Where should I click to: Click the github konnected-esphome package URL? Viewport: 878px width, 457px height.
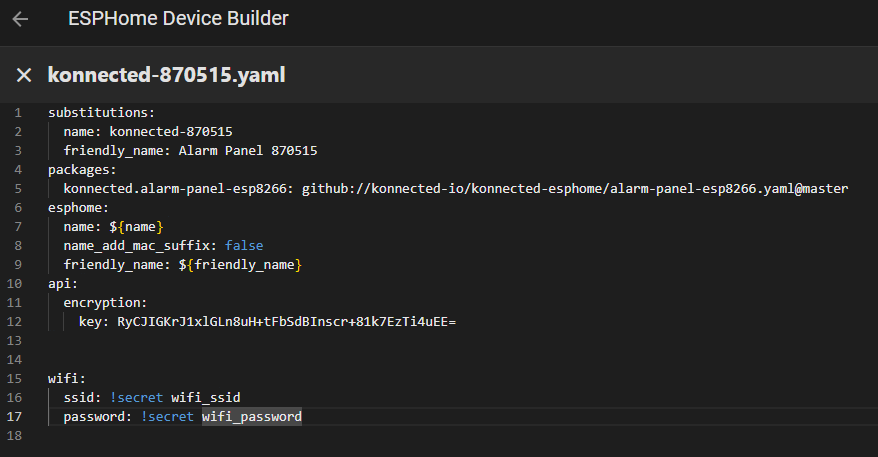point(574,189)
